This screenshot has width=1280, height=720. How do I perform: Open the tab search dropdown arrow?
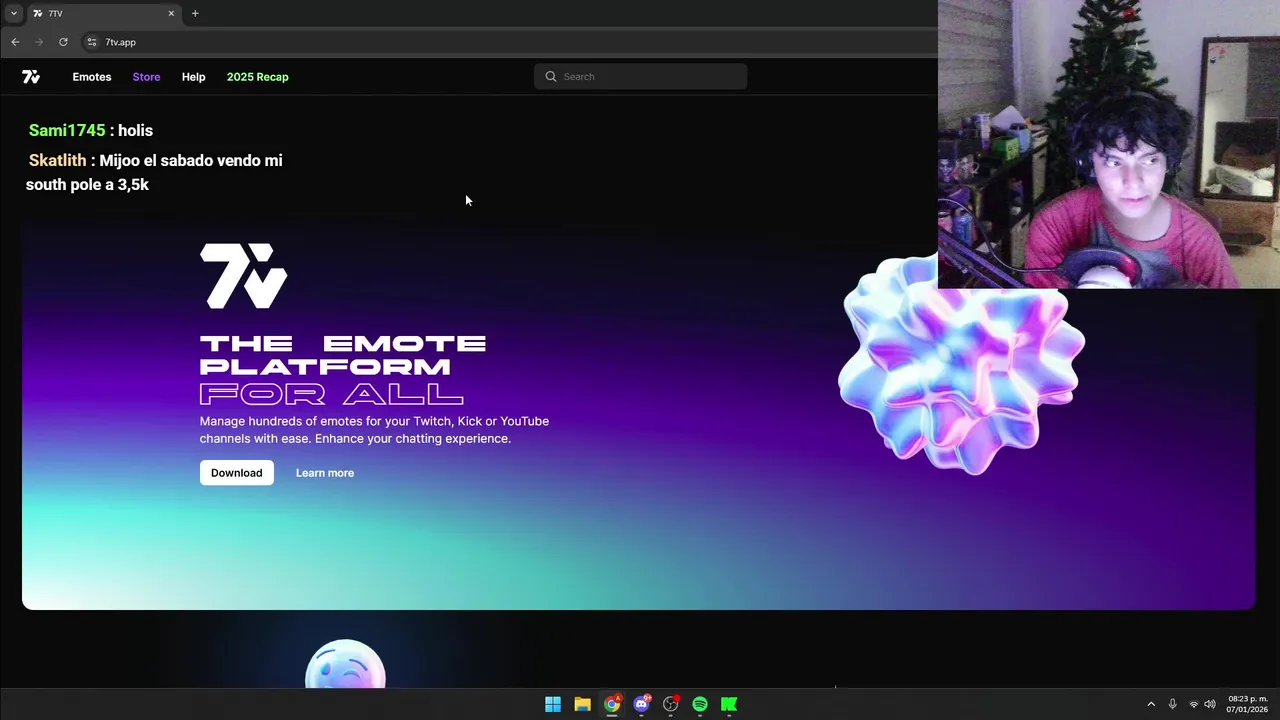click(x=13, y=13)
